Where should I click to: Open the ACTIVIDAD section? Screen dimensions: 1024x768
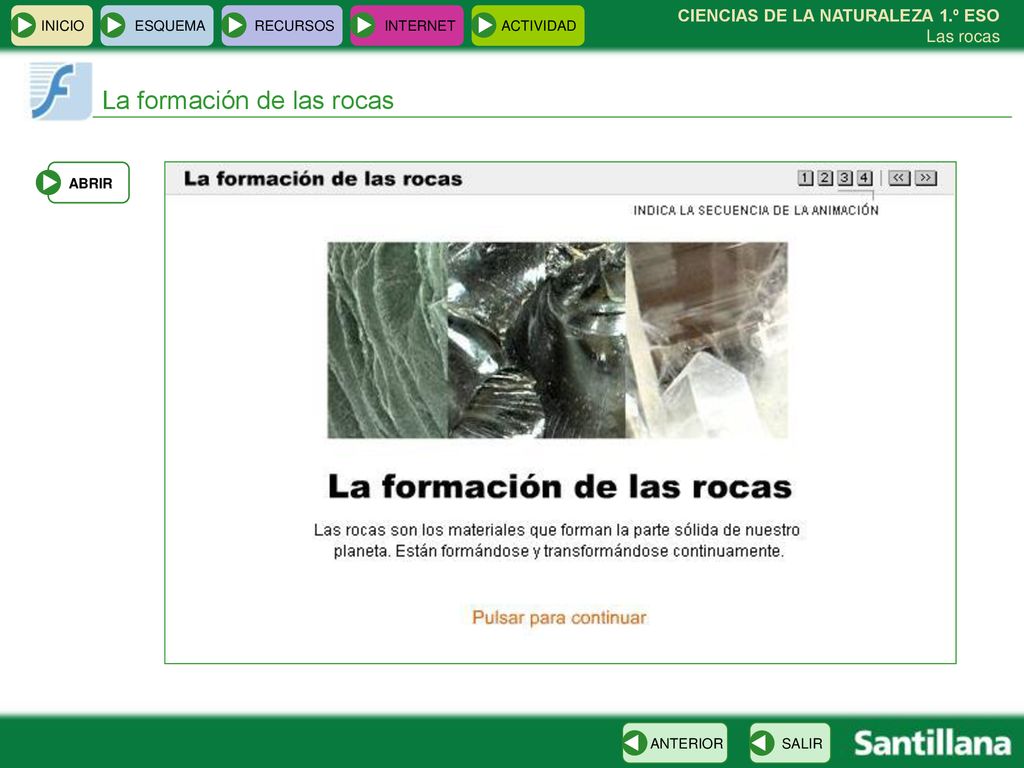click(528, 25)
